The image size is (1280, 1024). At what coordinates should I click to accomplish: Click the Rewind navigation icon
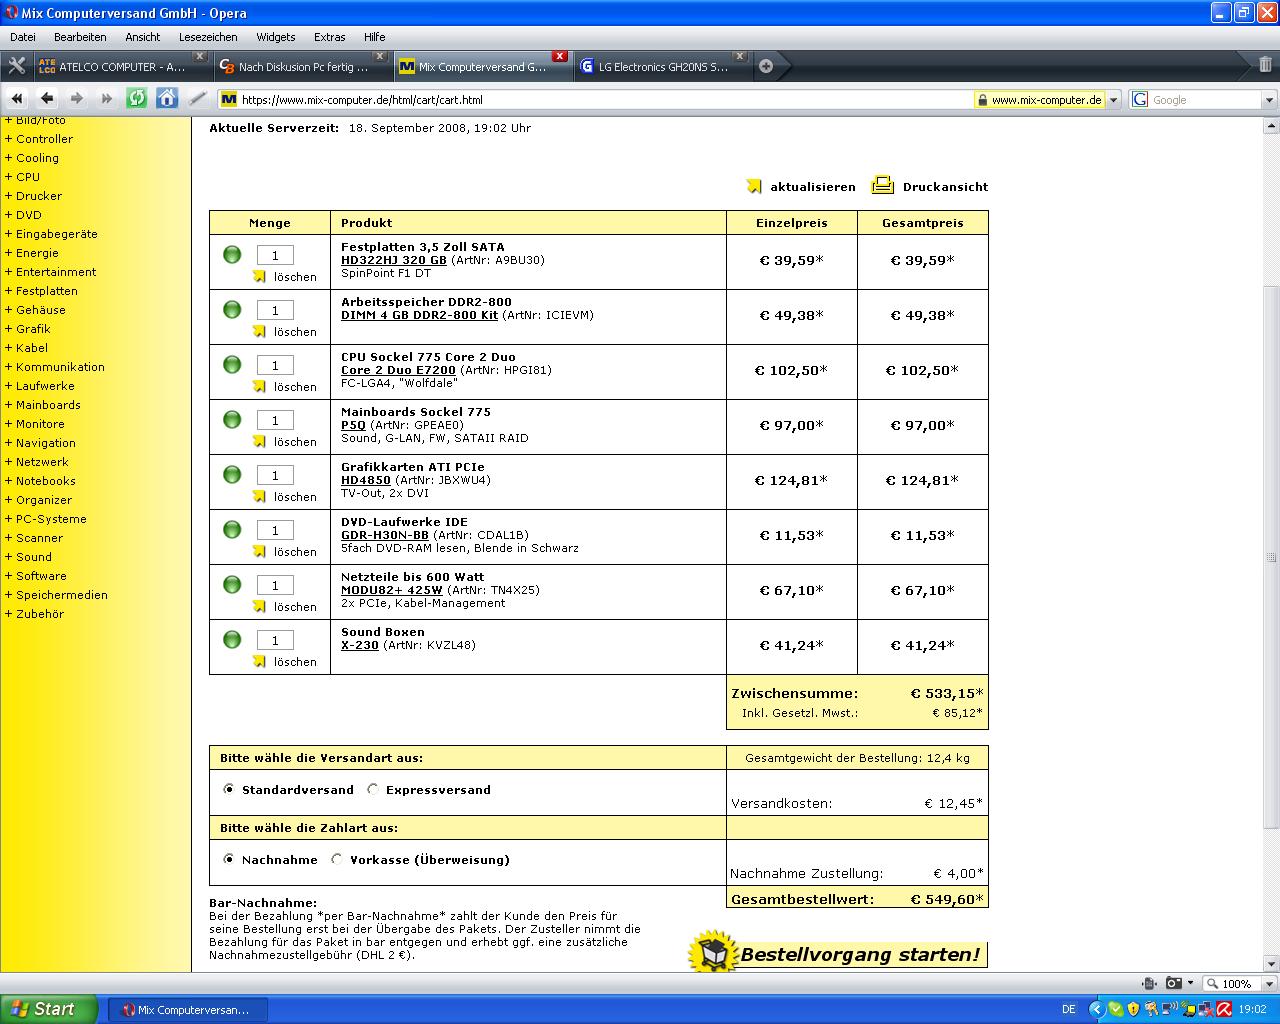pyautogui.click(x=17, y=98)
